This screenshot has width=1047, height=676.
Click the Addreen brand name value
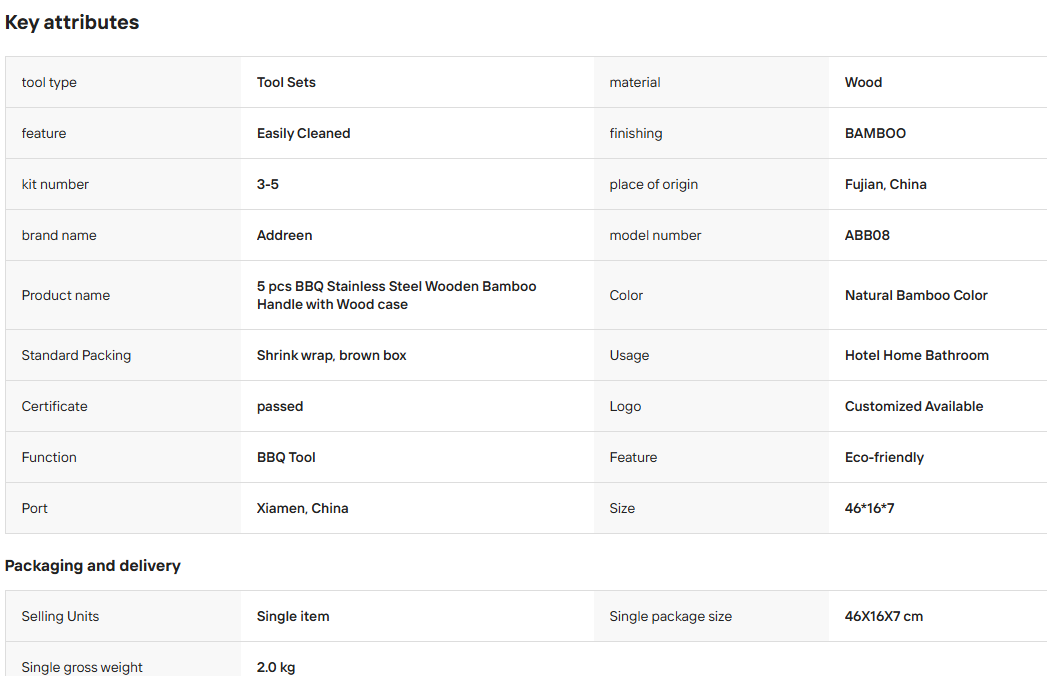click(x=284, y=235)
